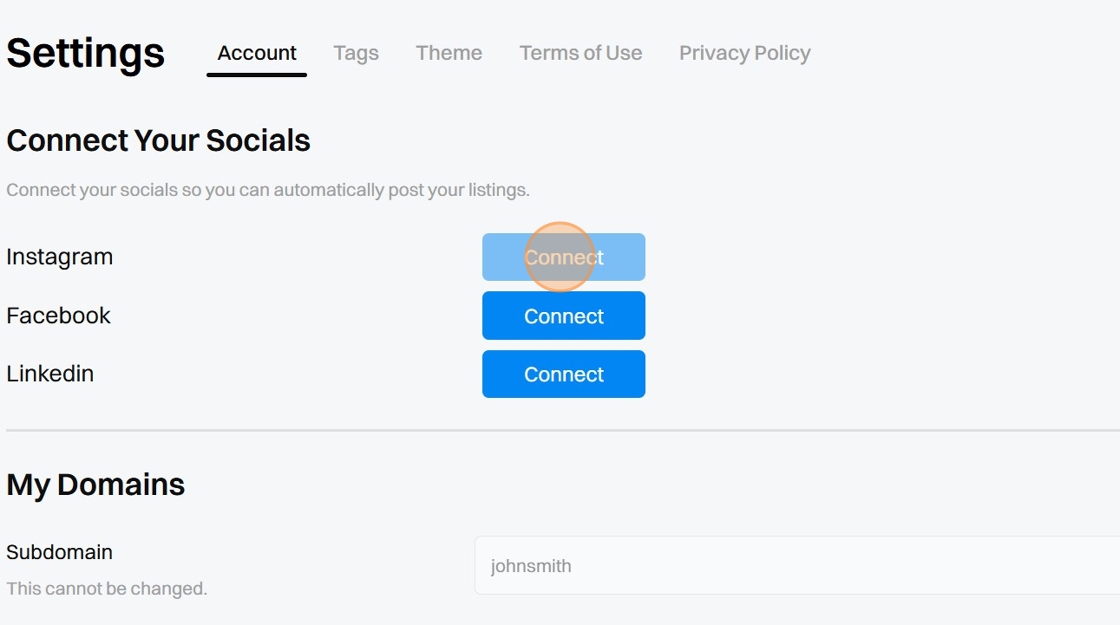This screenshot has width=1120, height=625.
Task: Select the Theme tab
Action: click(449, 53)
